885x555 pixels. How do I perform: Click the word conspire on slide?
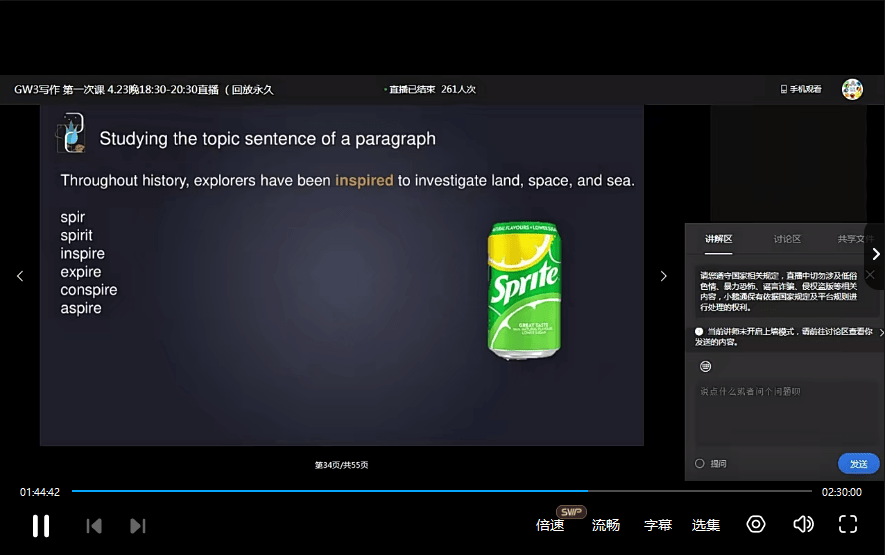[89, 290]
